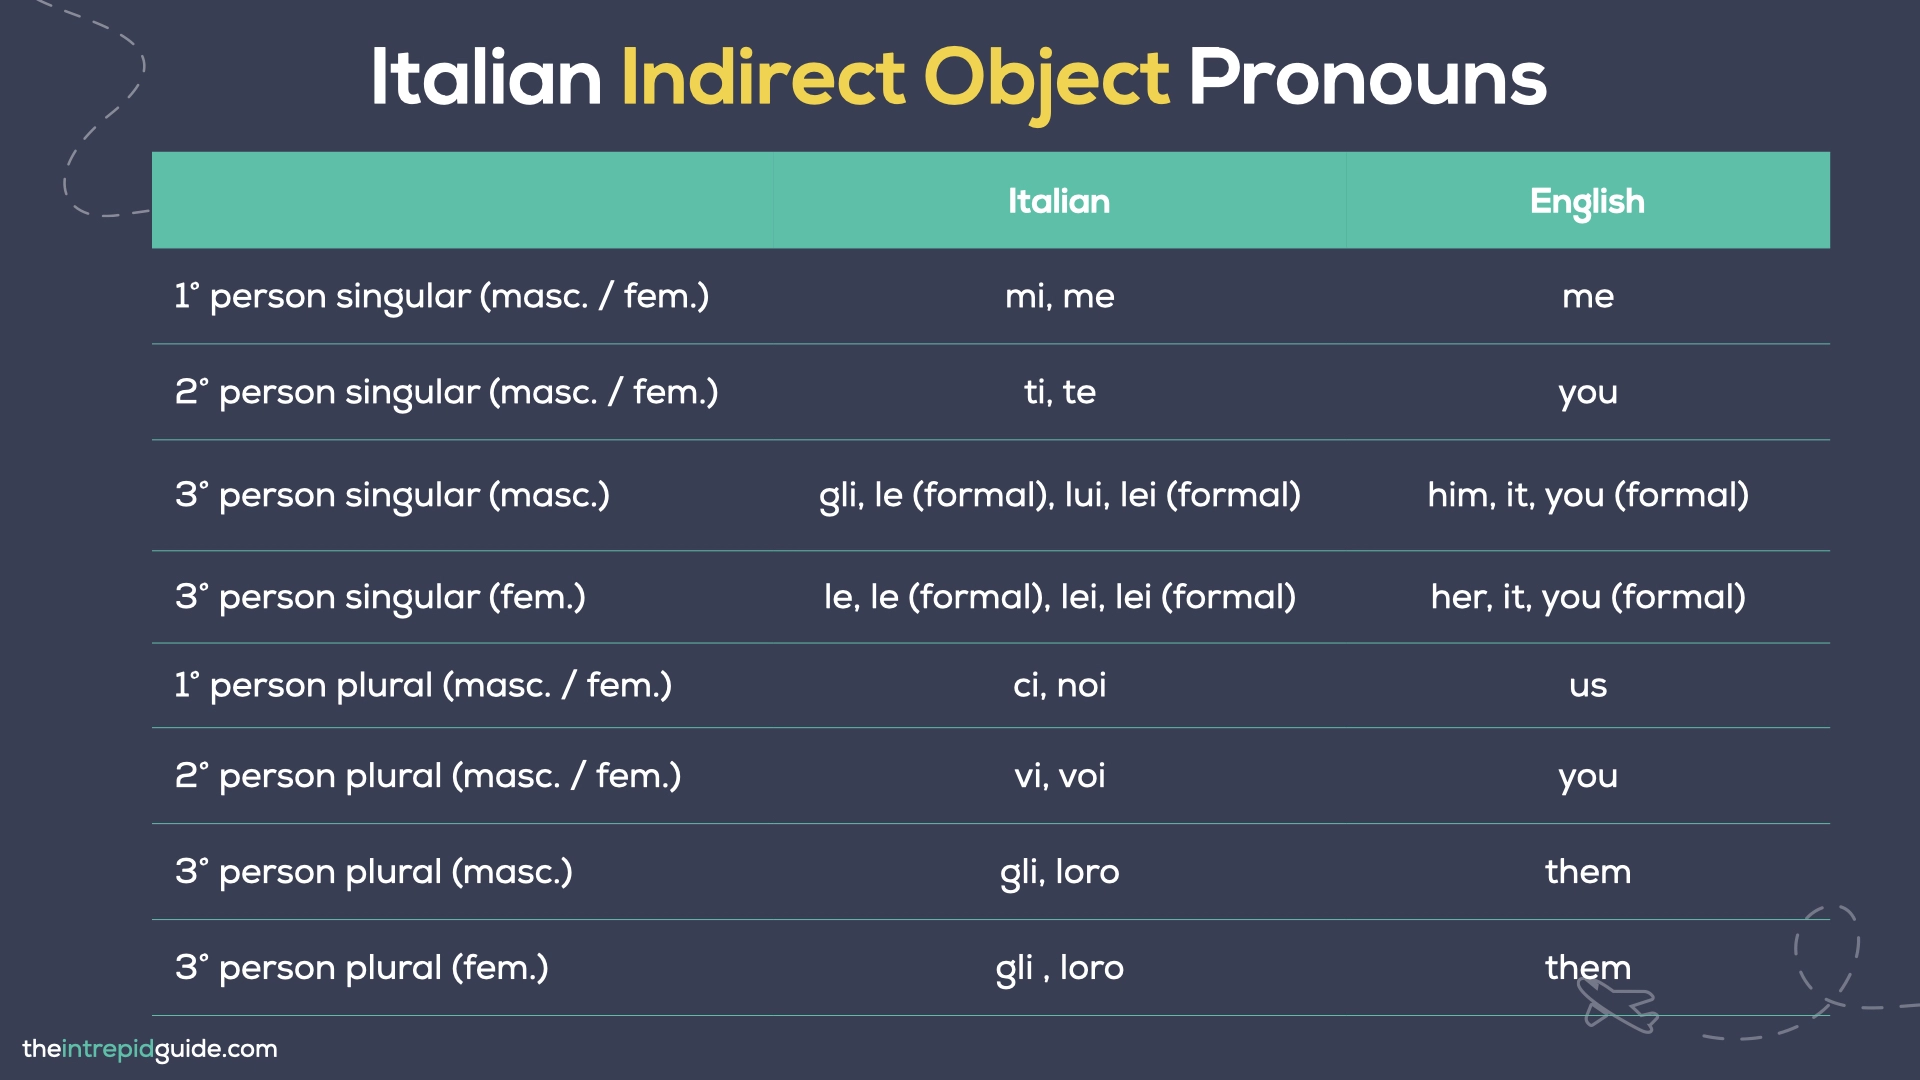Click "her, it, you (formal)" translation
The image size is (1920, 1080).
(1587, 597)
